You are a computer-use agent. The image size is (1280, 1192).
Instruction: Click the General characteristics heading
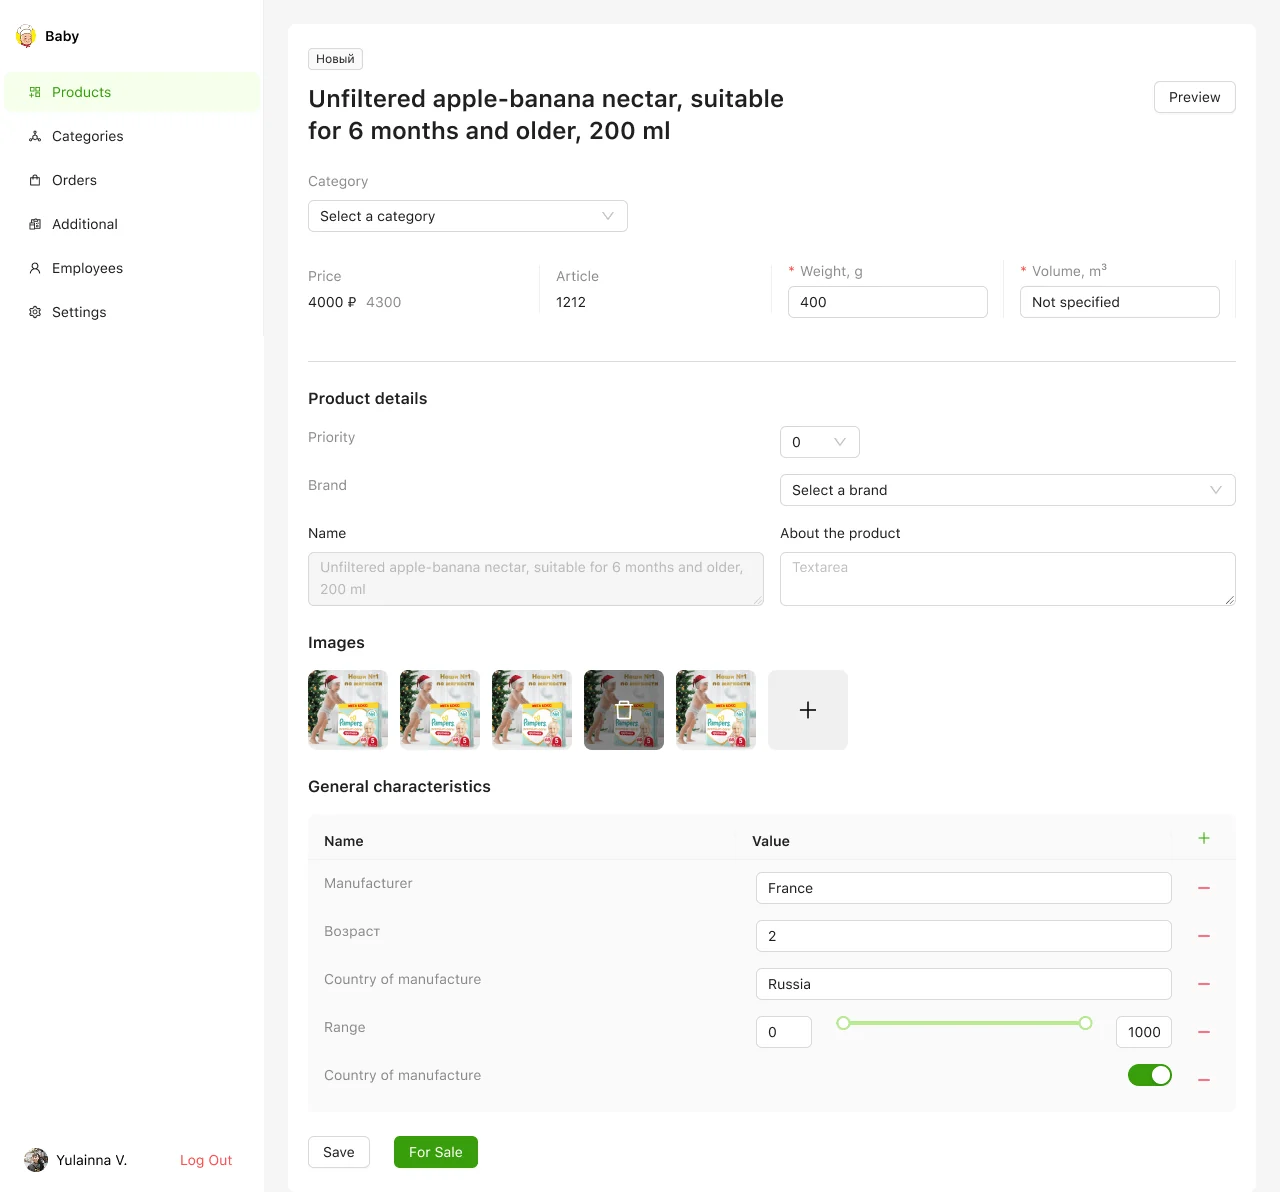coord(399,786)
